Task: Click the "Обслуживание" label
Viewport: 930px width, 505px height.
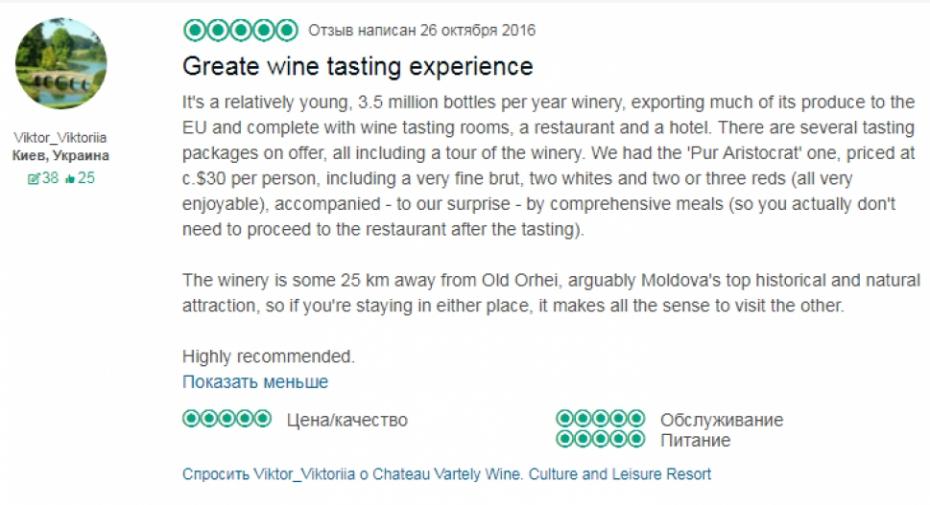Action: click(x=721, y=420)
